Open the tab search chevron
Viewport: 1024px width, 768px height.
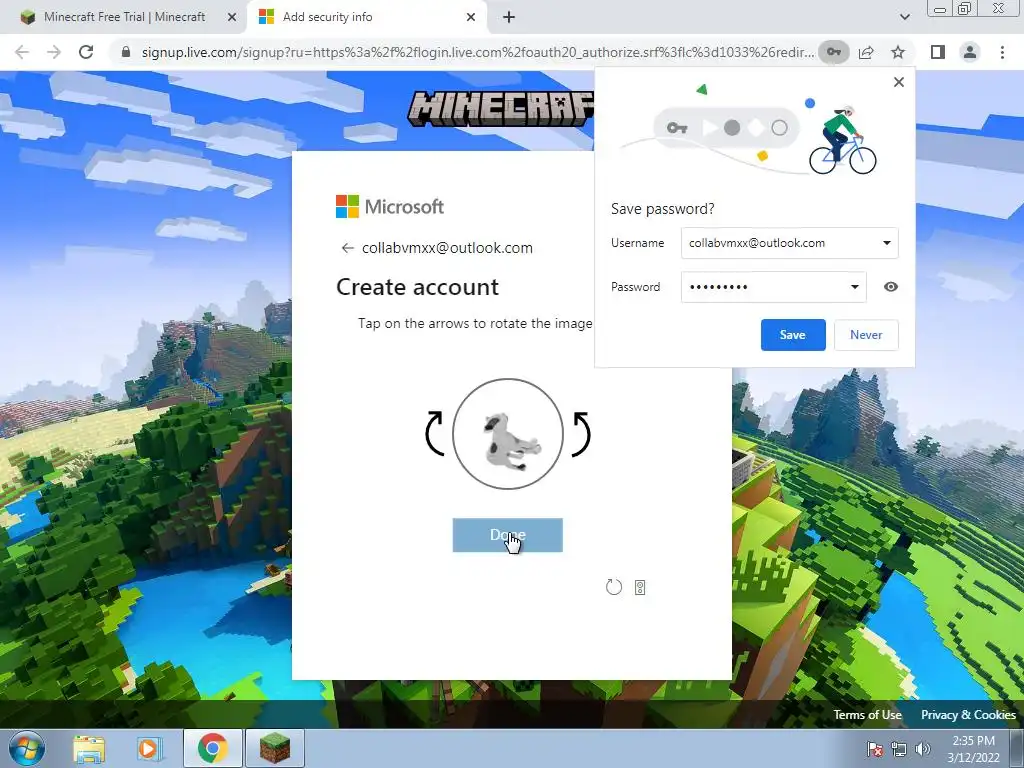pos(904,17)
